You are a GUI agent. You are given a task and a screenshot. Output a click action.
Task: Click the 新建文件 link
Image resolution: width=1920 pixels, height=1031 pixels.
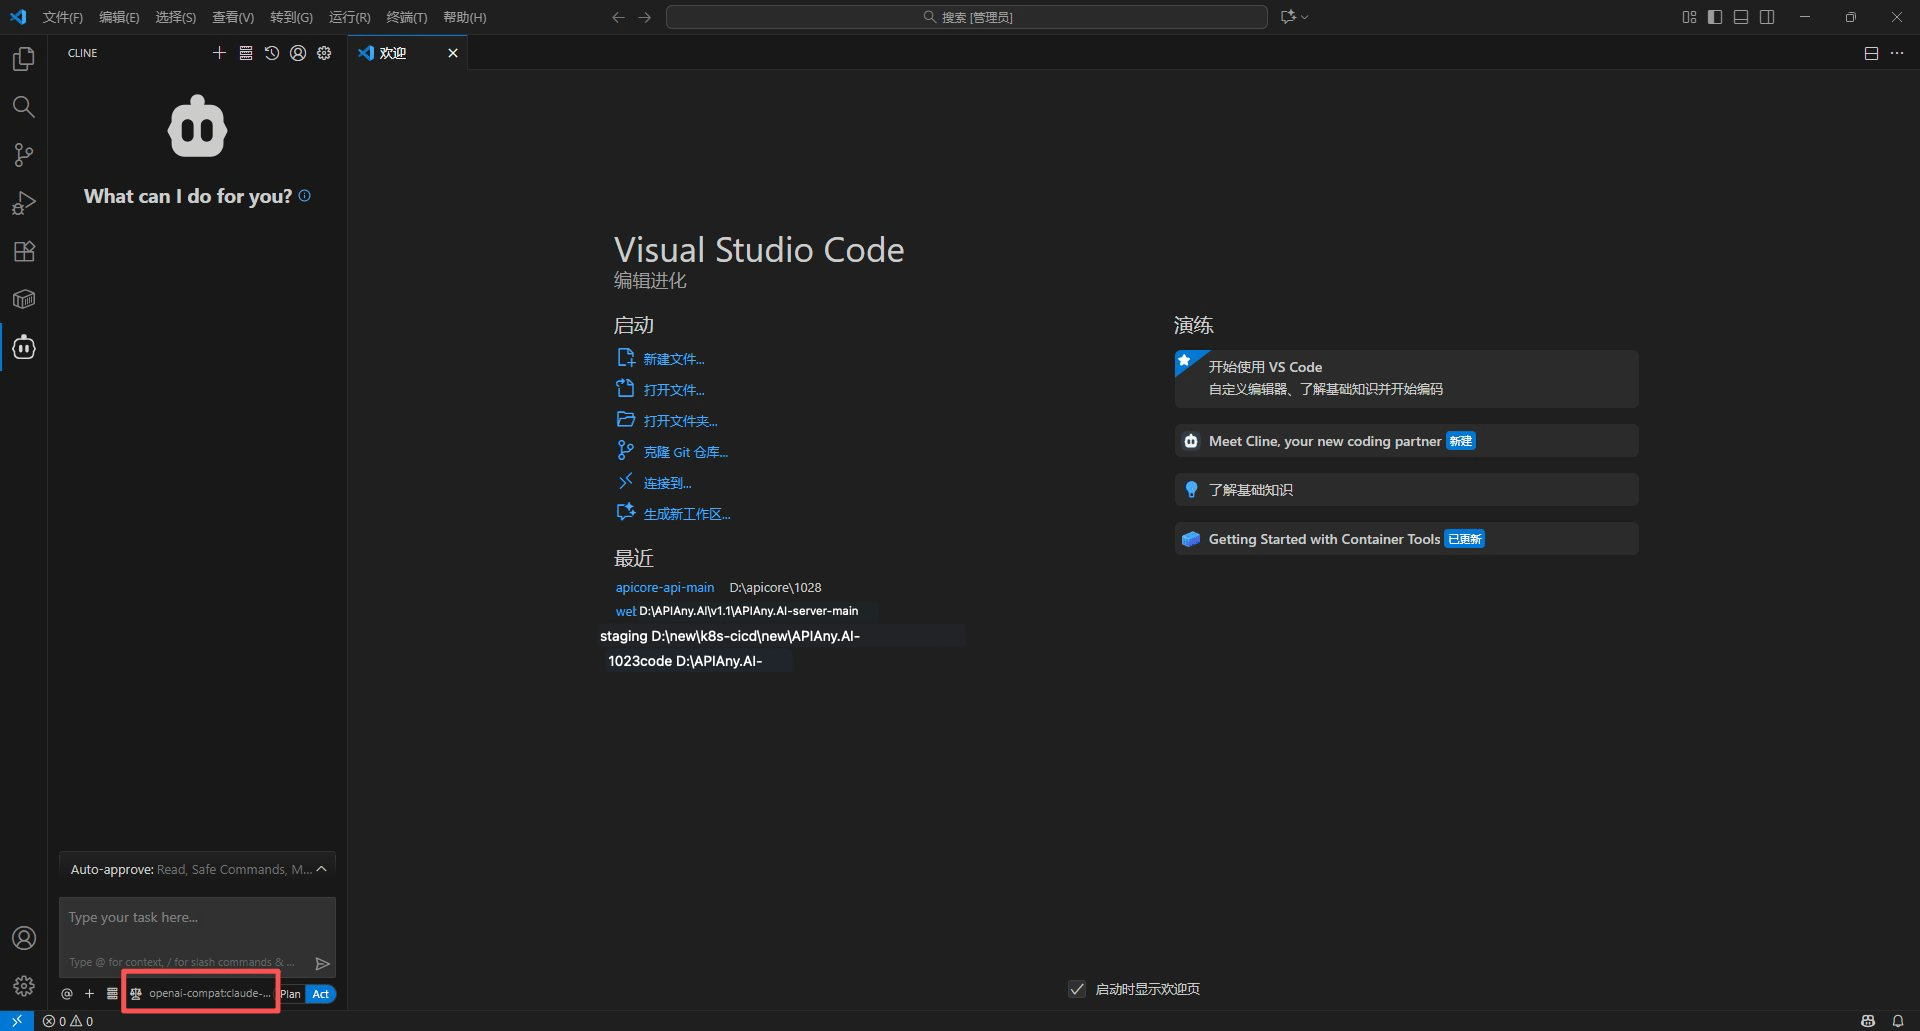pos(673,359)
